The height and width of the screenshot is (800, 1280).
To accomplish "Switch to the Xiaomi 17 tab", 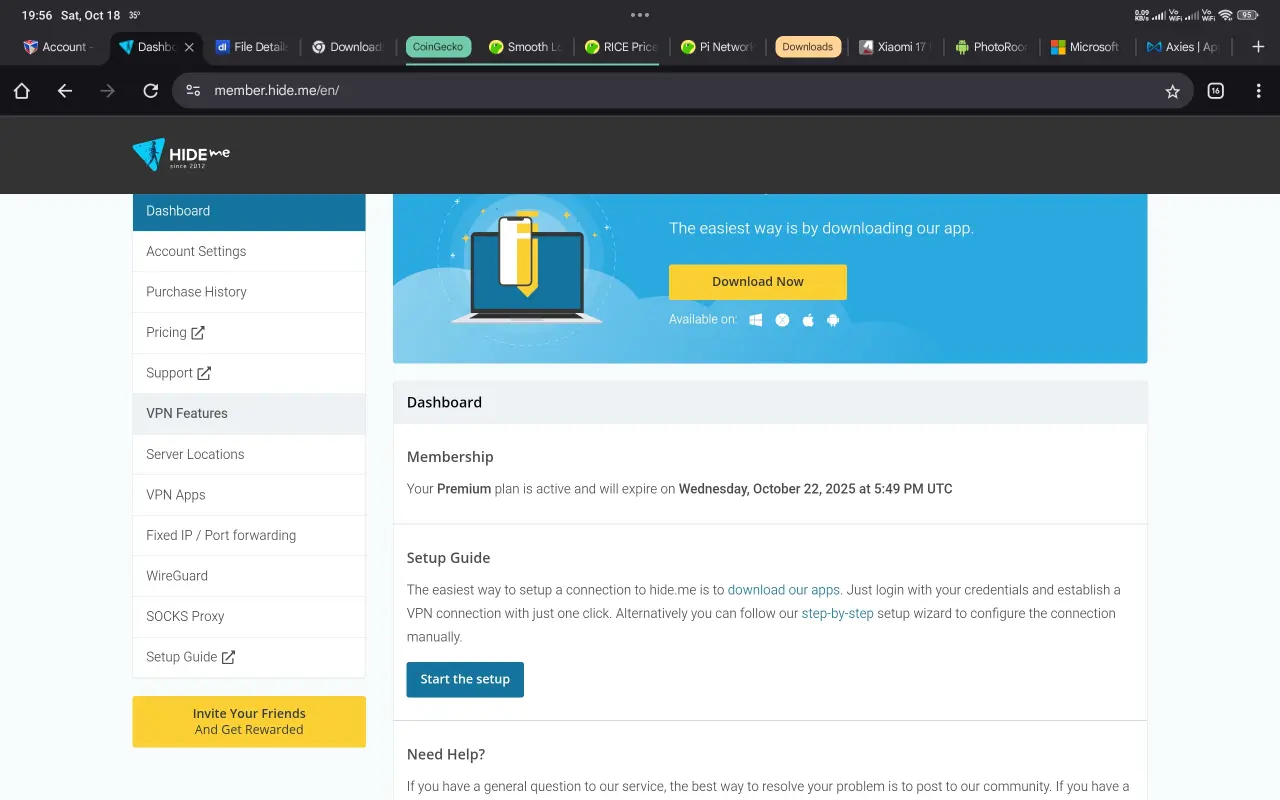I will 894,47.
